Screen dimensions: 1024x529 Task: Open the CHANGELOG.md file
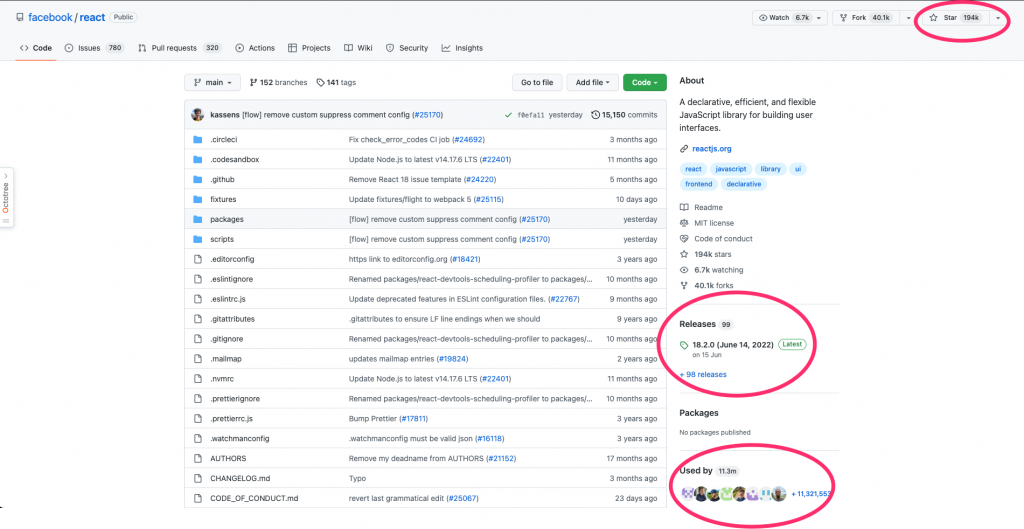tap(240, 478)
